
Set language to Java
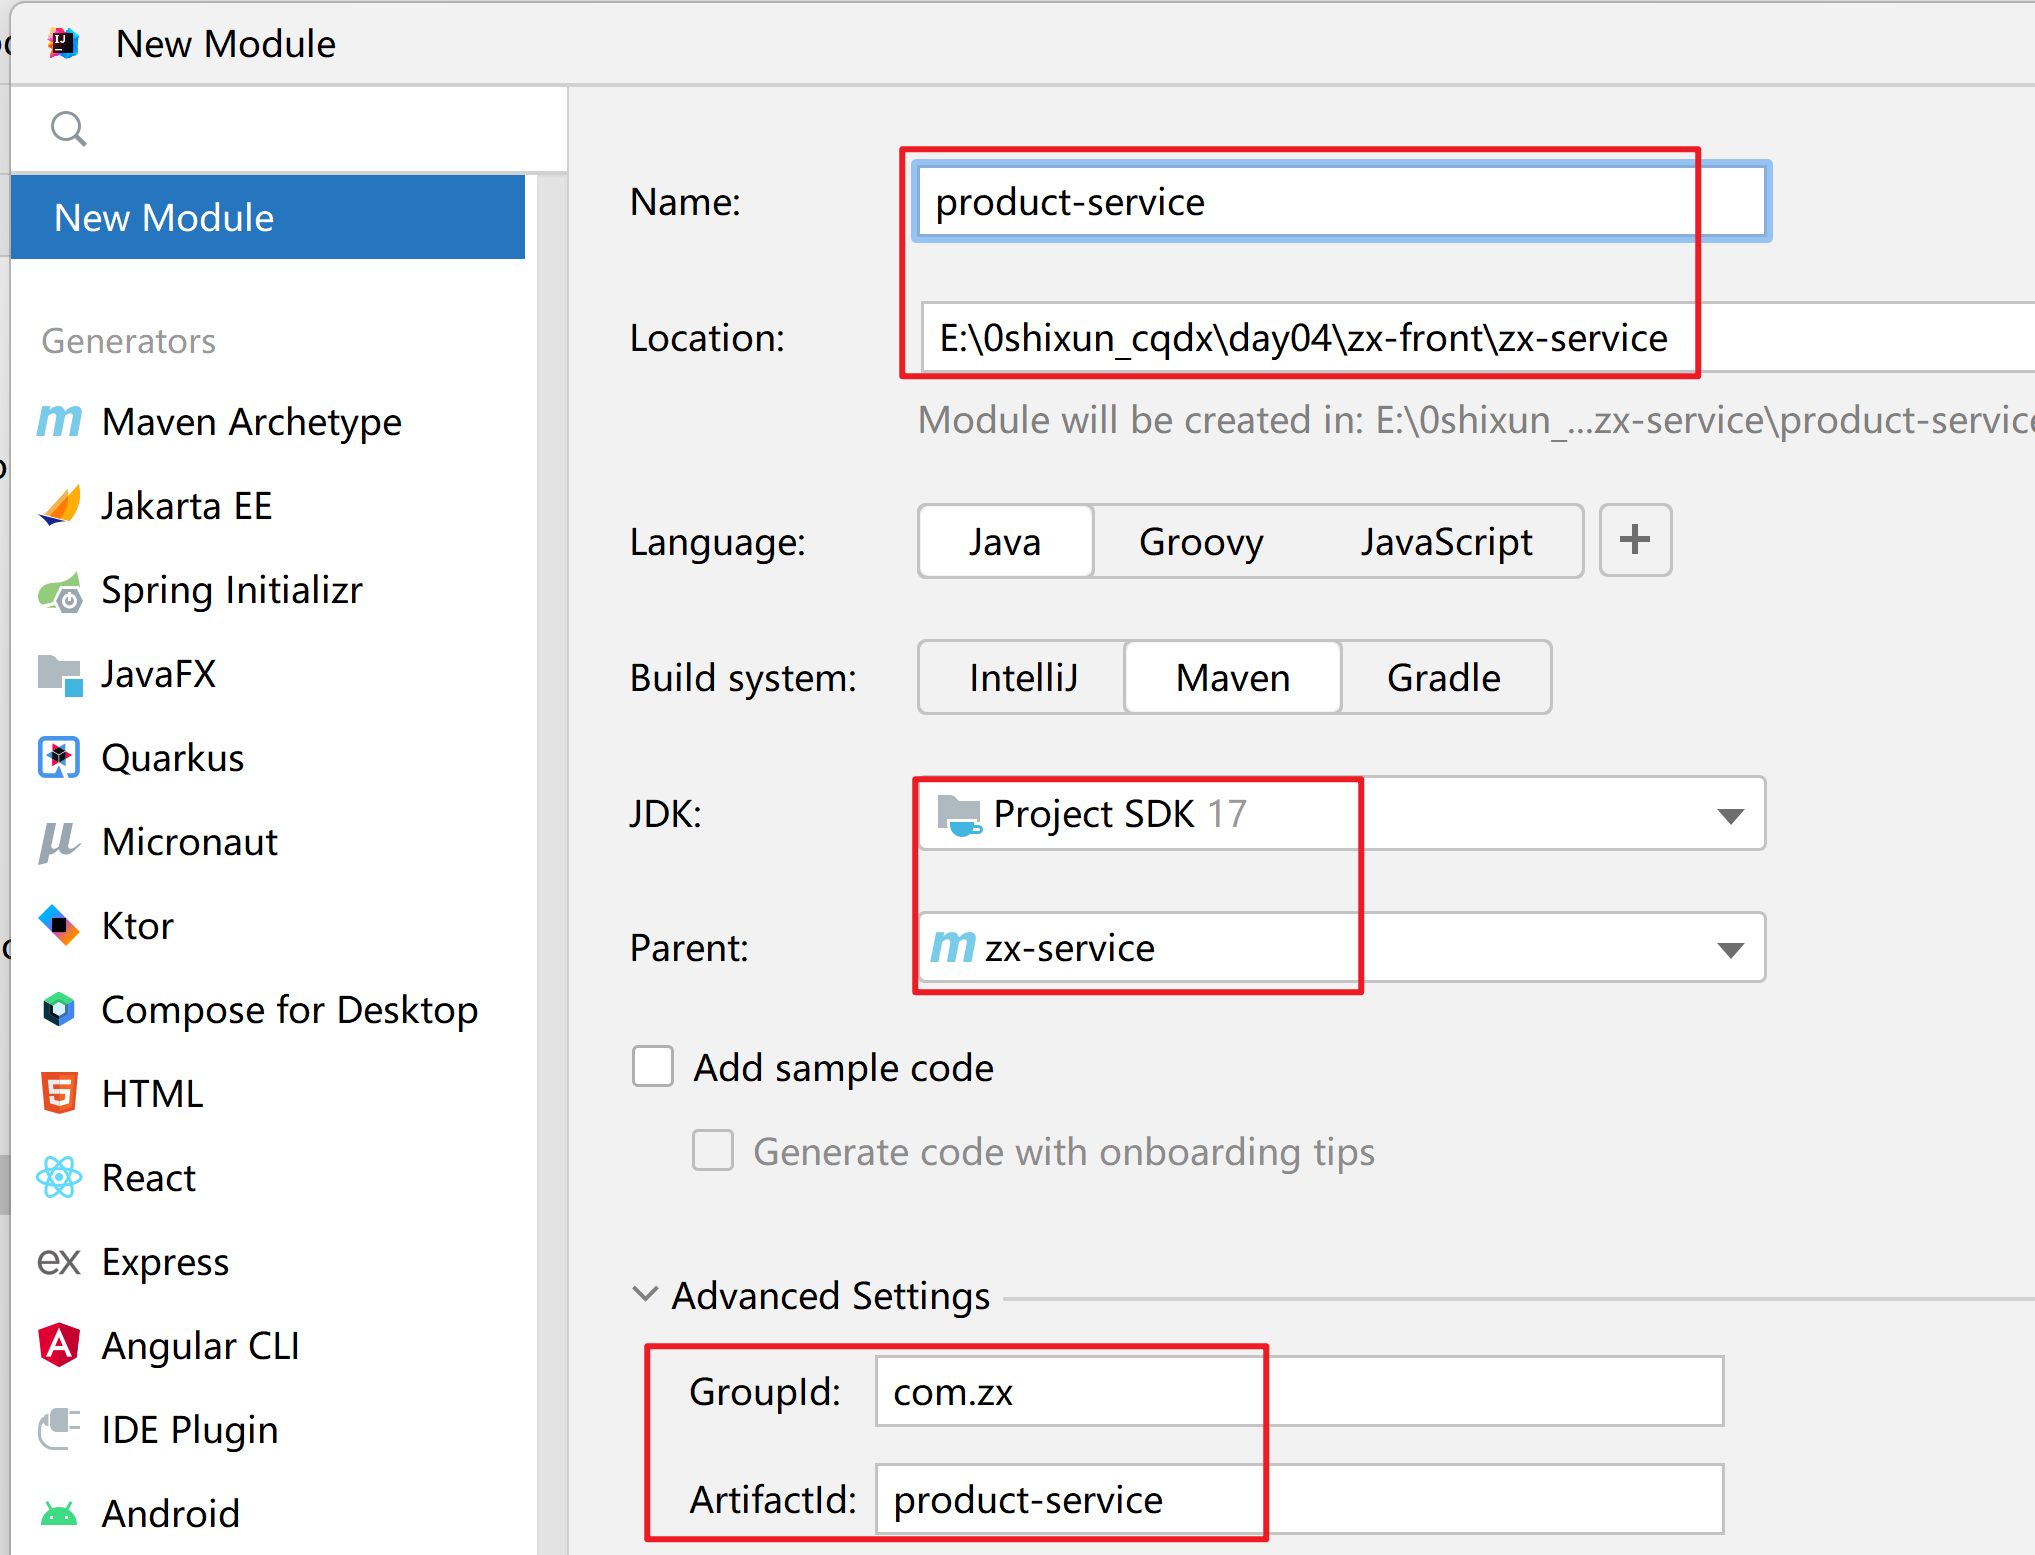[x=1005, y=542]
